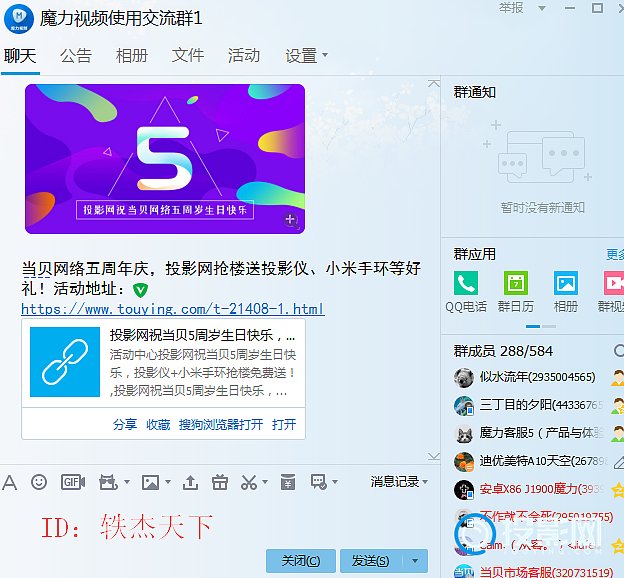
Task: Click the sticker show icon
Action: (x=108, y=482)
